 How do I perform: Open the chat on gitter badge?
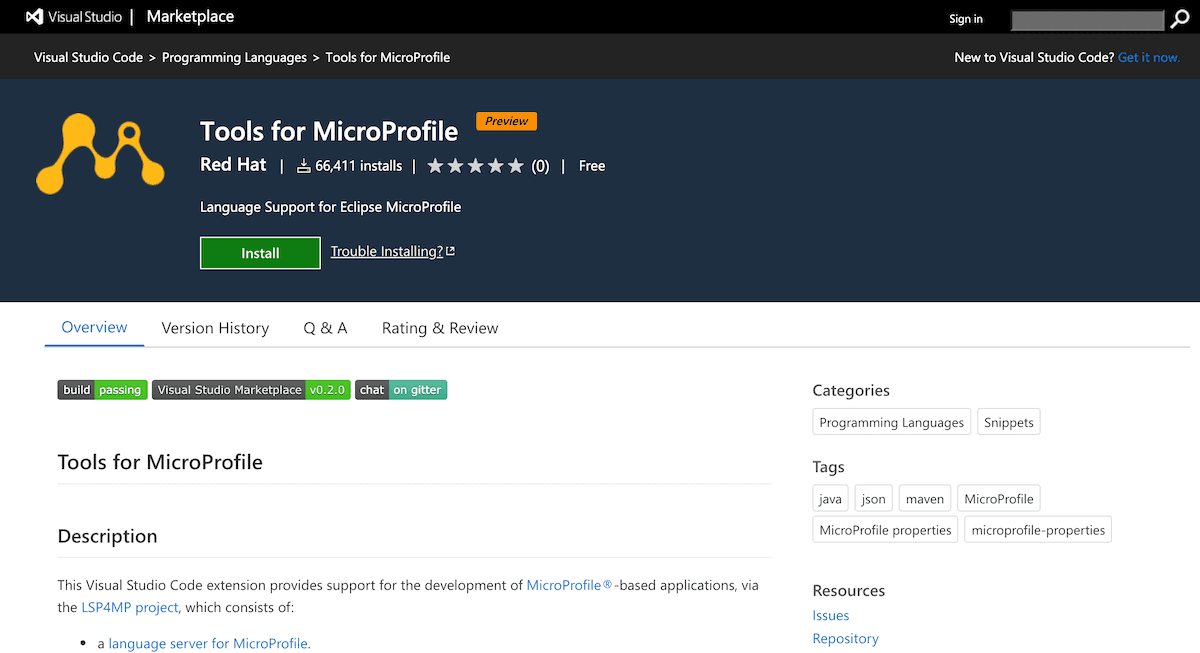point(401,390)
